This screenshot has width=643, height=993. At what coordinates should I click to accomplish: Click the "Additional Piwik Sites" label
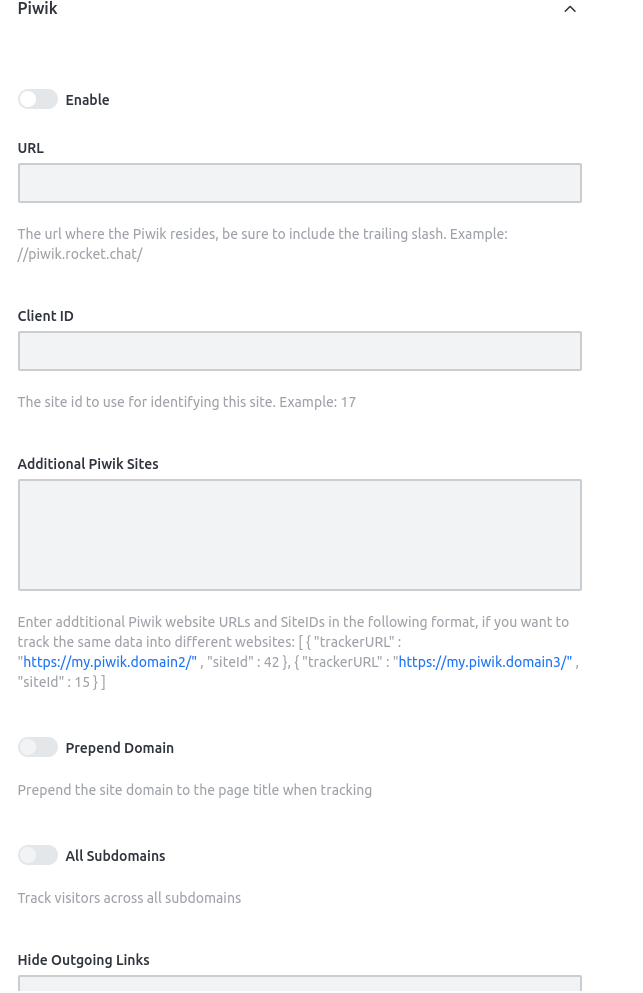[x=88, y=464]
